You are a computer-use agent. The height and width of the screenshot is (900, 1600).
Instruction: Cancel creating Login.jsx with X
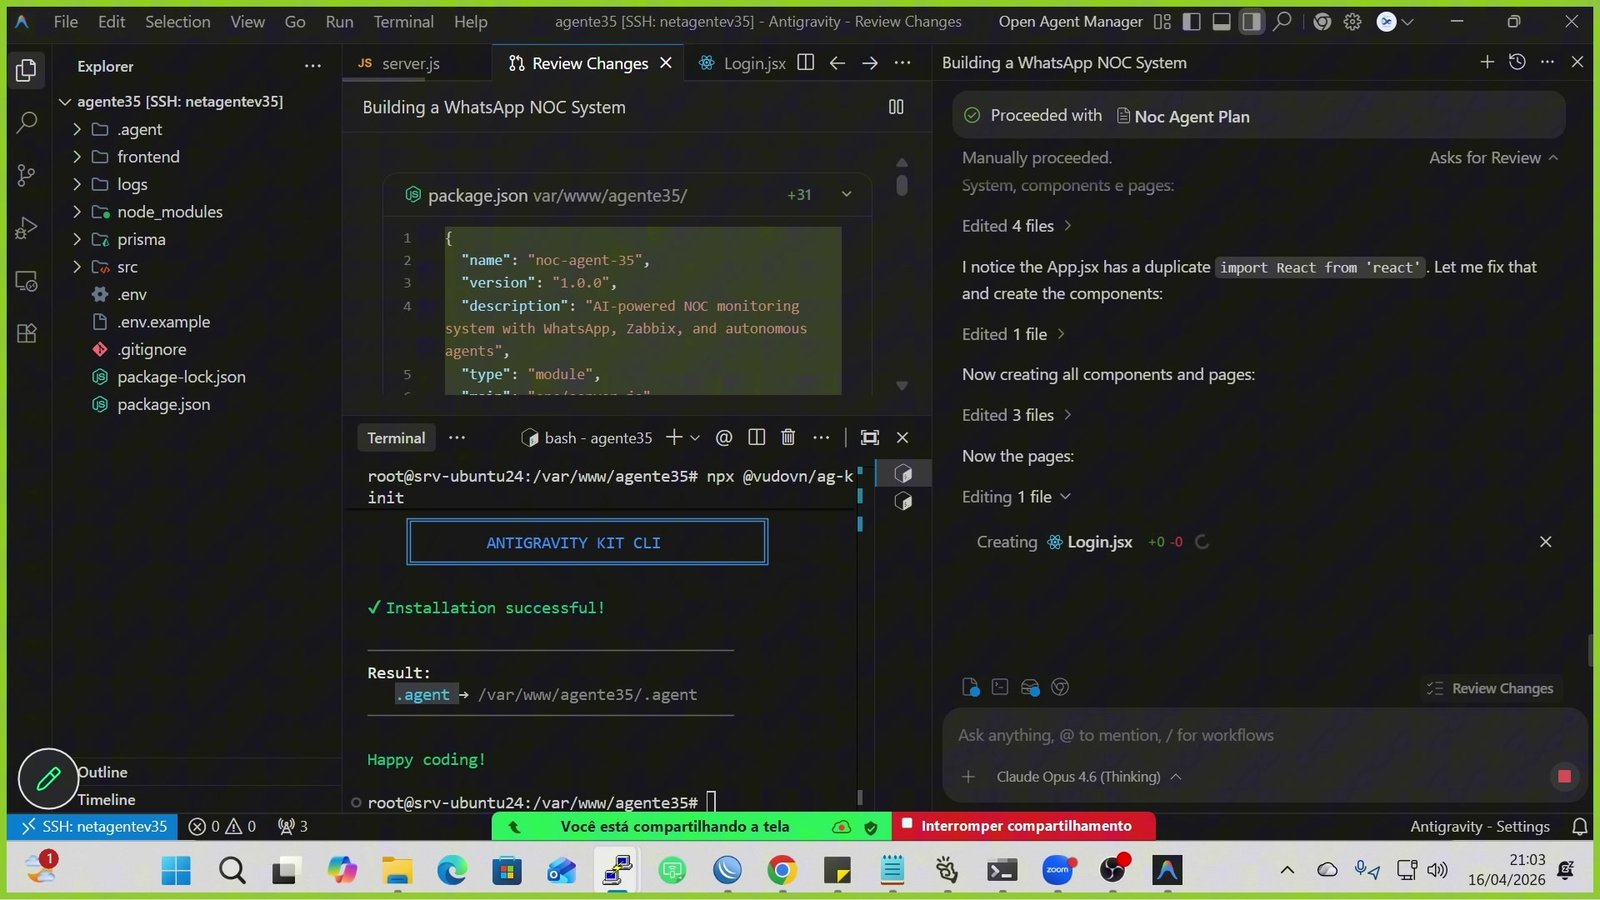[x=1545, y=542]
